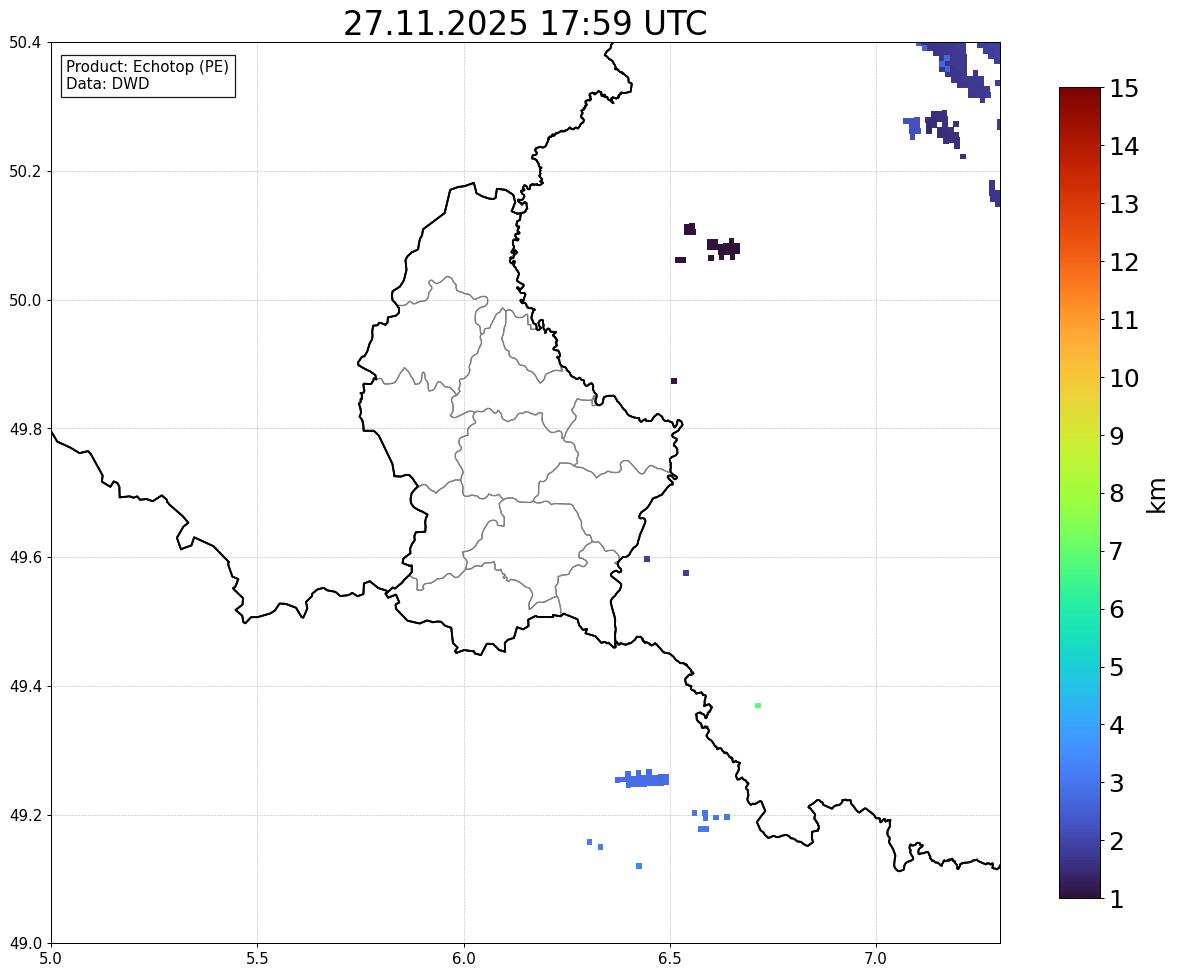
Task: Click the colorbar label '10'
Action: [1124, 378]
